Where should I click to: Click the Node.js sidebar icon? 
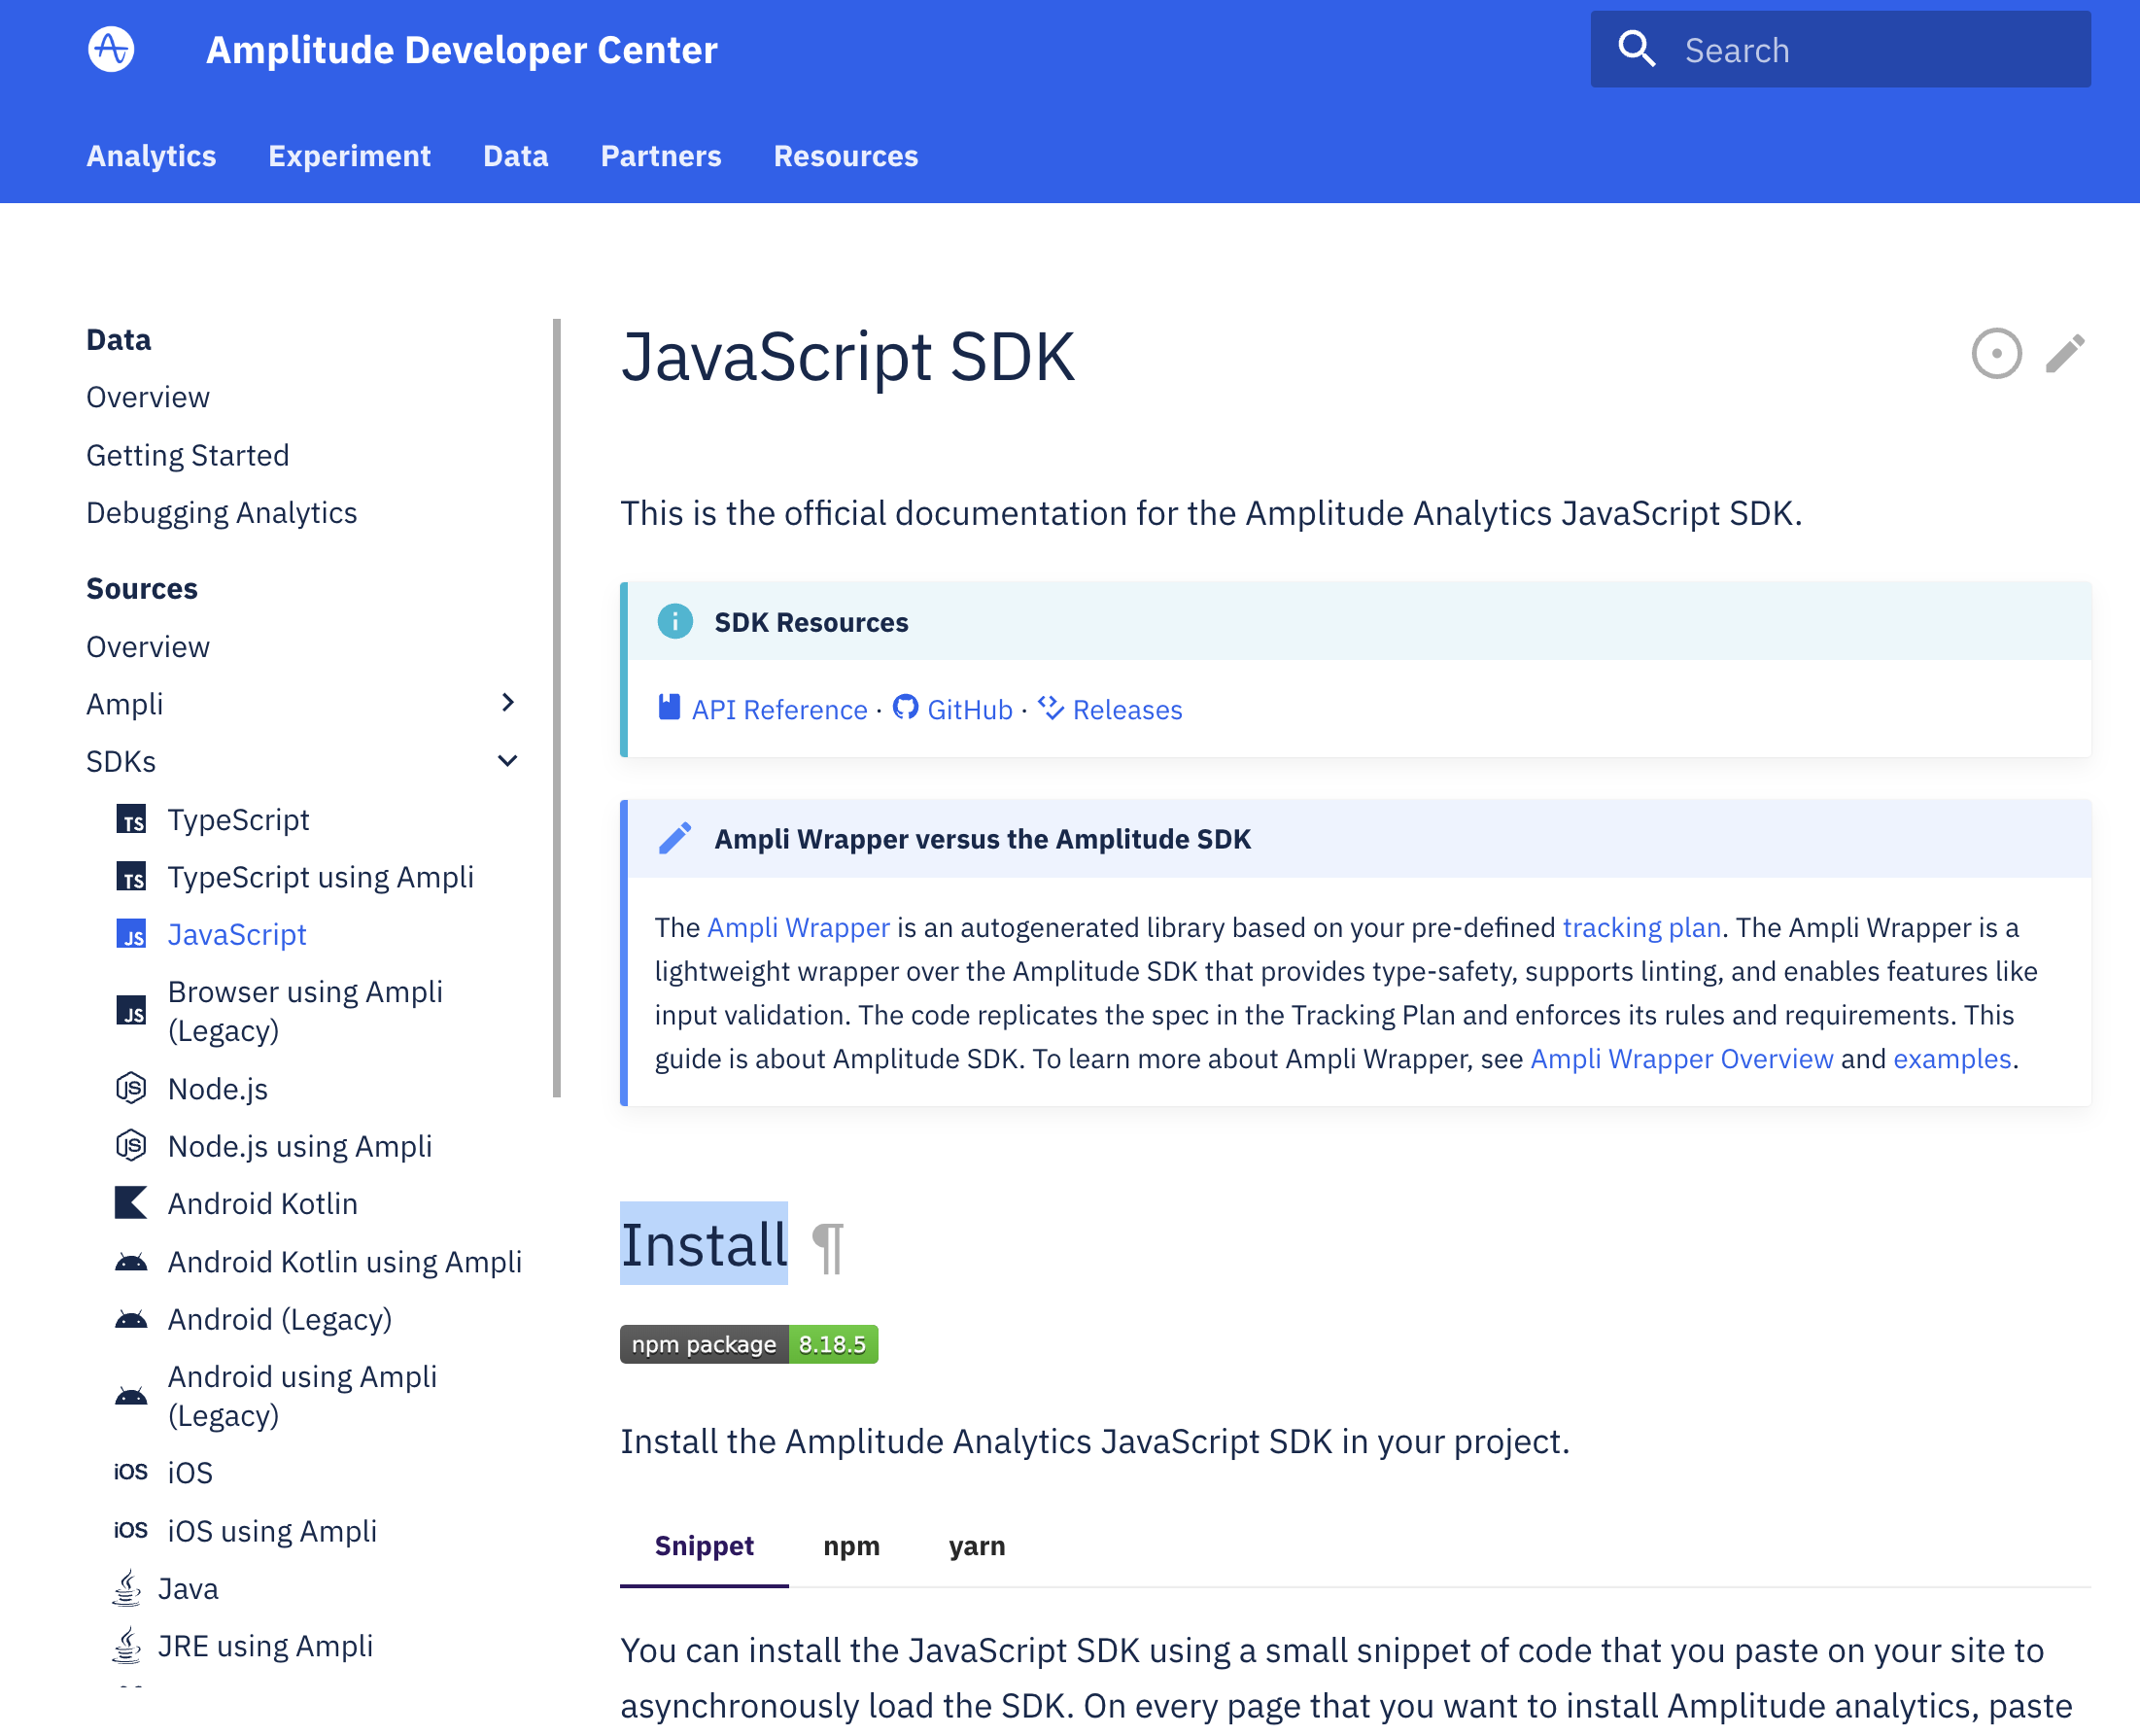coord(131,1088)
